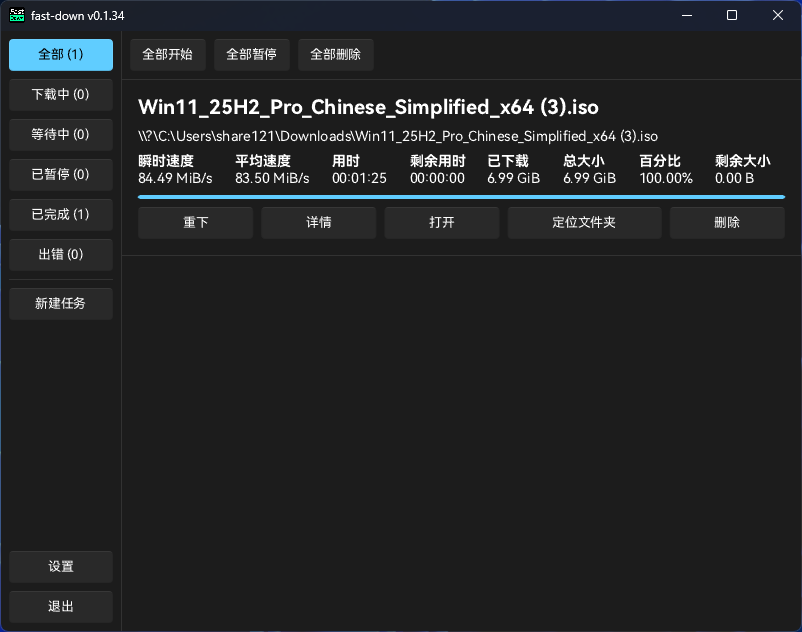Check errored tasks via 出错 (0)
Image resolution: width=802 pixels, height=632 pixels.
pyautogui.click(x=60, y=254)
